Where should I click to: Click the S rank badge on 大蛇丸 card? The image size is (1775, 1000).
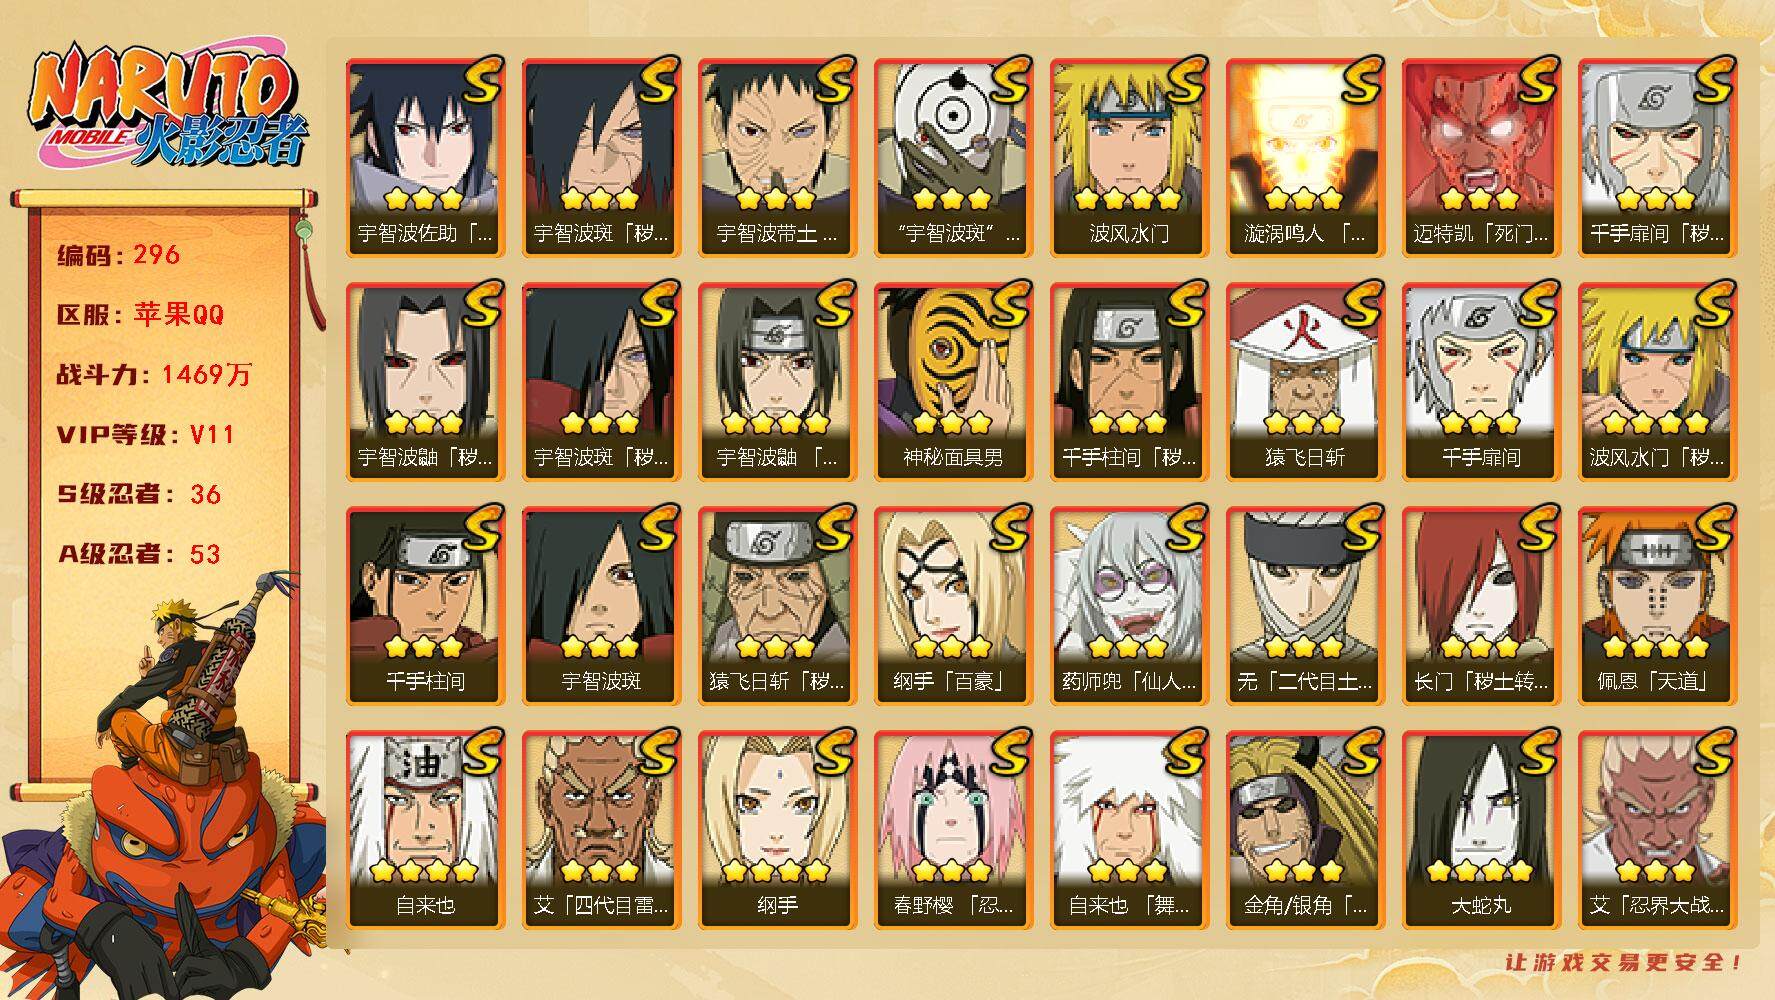pos(1537,752)
